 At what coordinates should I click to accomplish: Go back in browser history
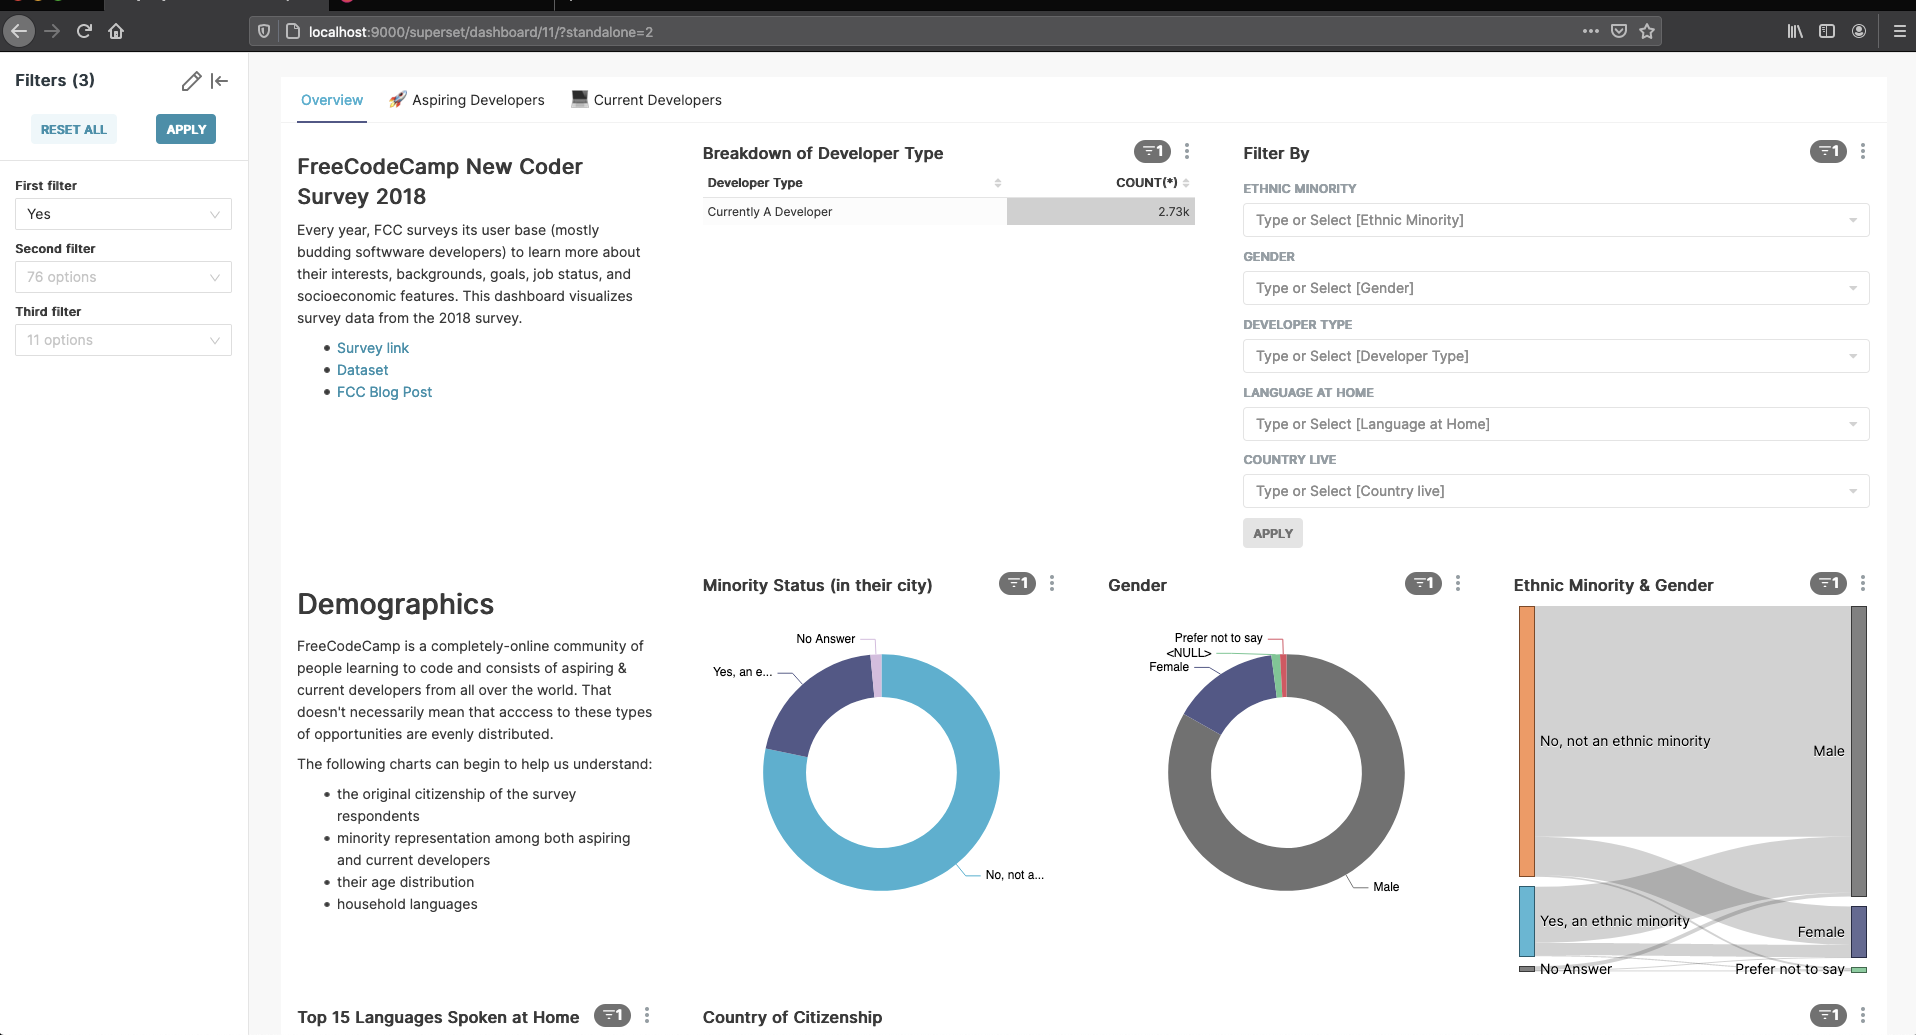point(18,31)
